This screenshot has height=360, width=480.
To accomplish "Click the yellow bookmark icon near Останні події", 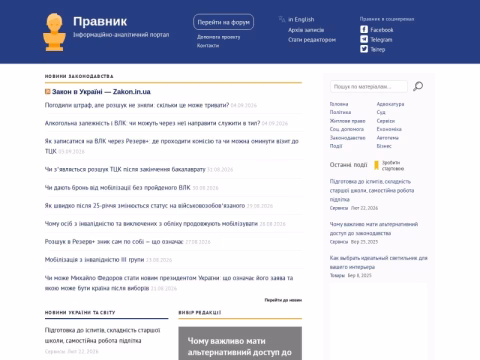I will tap(376, 165).
